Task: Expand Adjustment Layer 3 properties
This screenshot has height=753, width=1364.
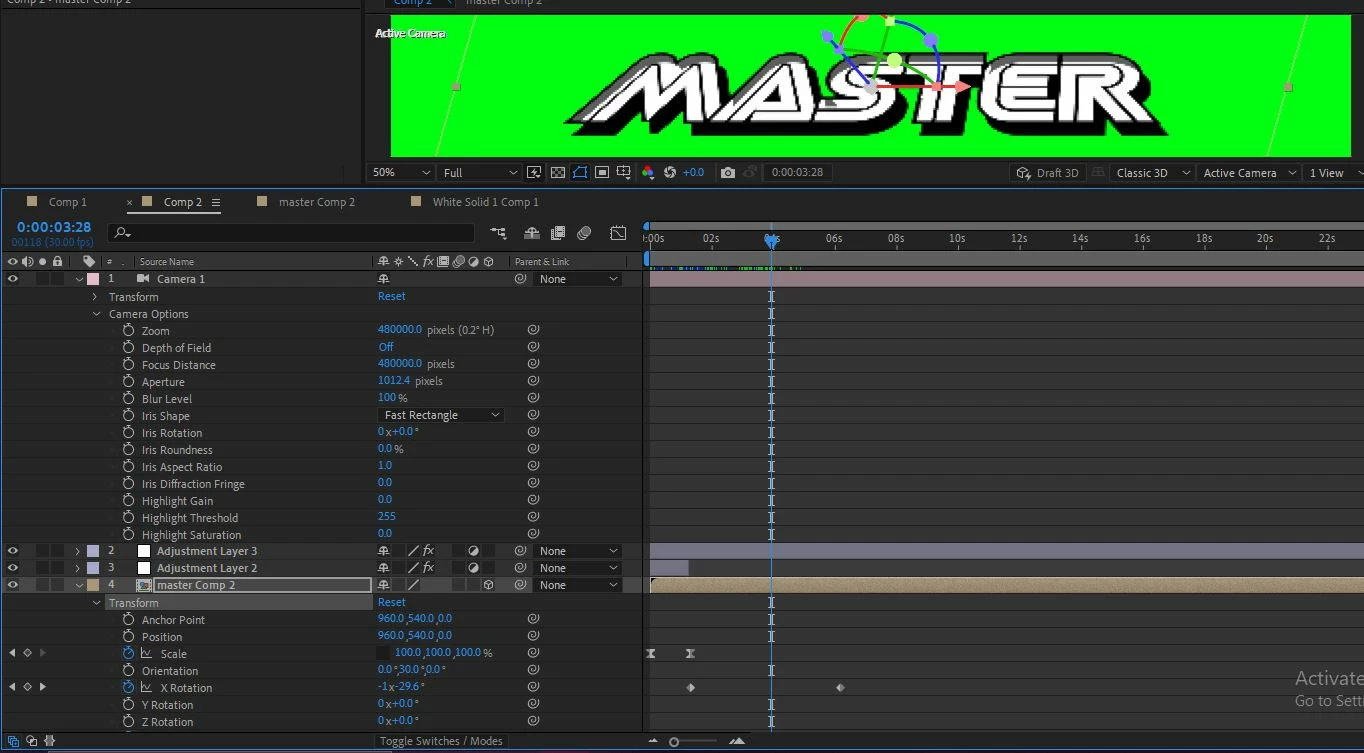Action: point(78,551)
